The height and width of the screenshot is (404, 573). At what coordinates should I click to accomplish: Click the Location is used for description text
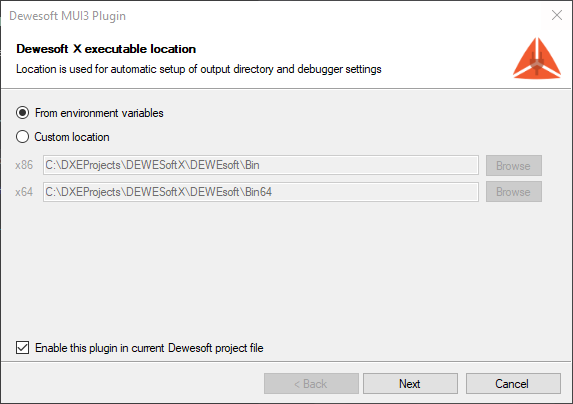tap(199, 69)
